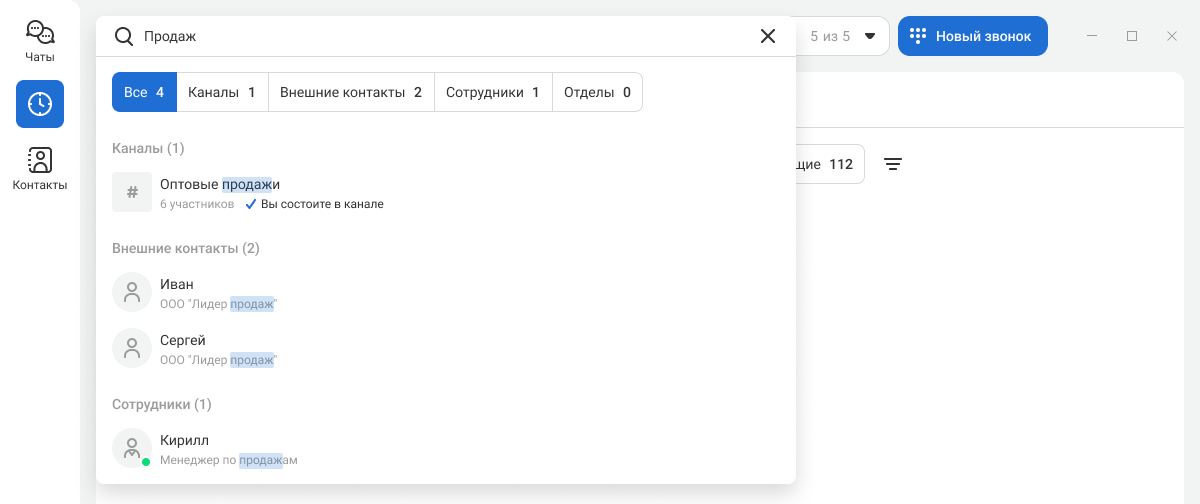Switch to Сотрудники results tab
Viewport: 1200px width, 504px height.
coord(493,92)
